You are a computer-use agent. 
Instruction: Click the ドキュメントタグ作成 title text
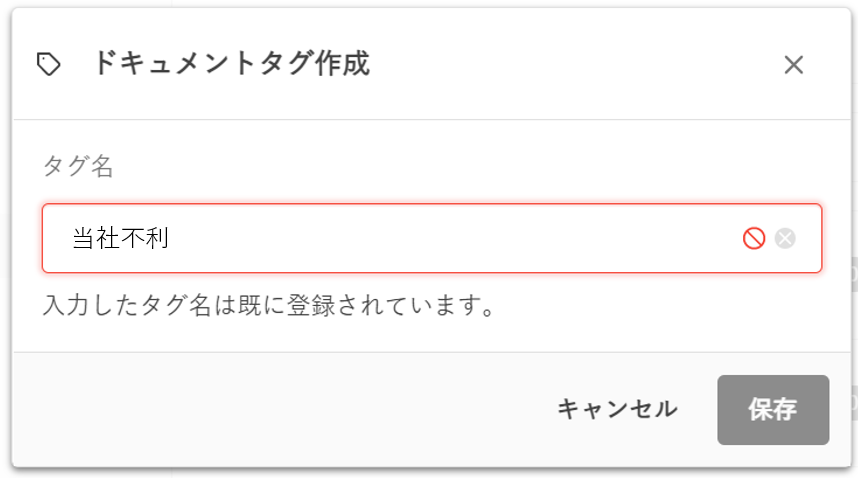[231, 65]
